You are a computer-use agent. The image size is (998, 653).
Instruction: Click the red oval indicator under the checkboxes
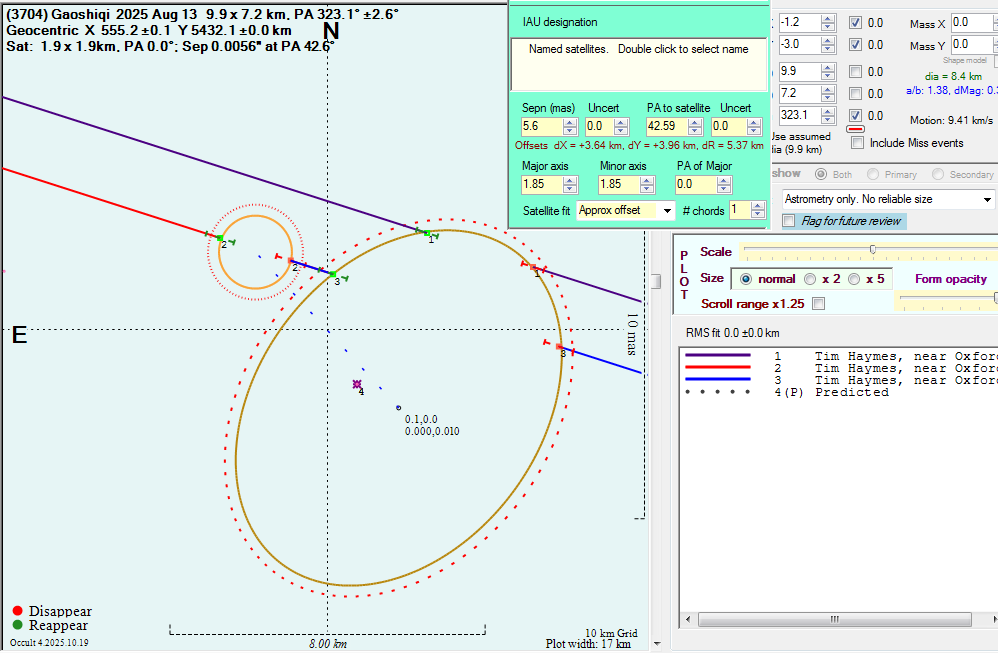point(856,128)
